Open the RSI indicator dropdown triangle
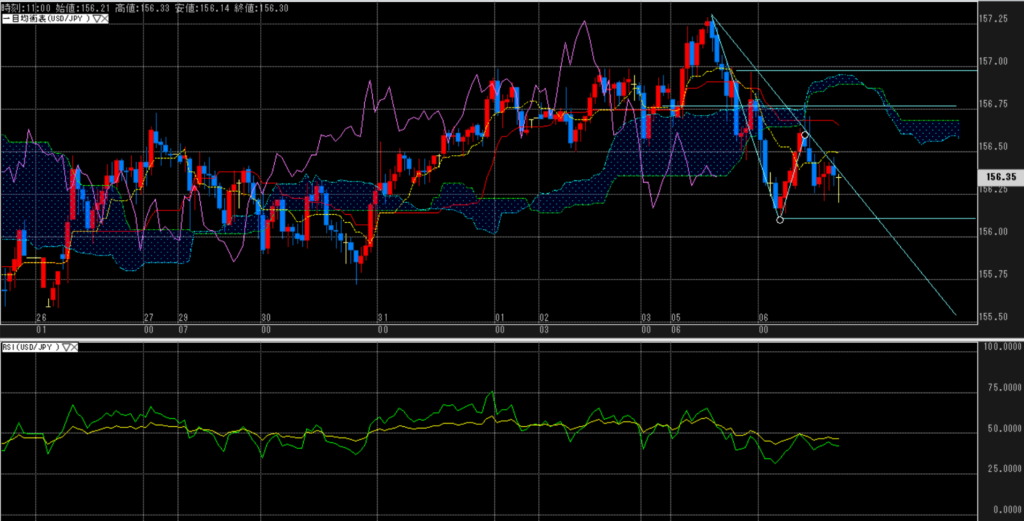 (67, 347)
